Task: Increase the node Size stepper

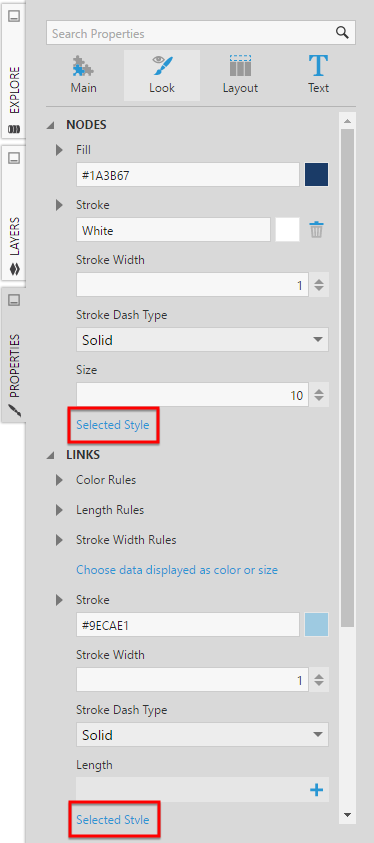Action: 319,392
